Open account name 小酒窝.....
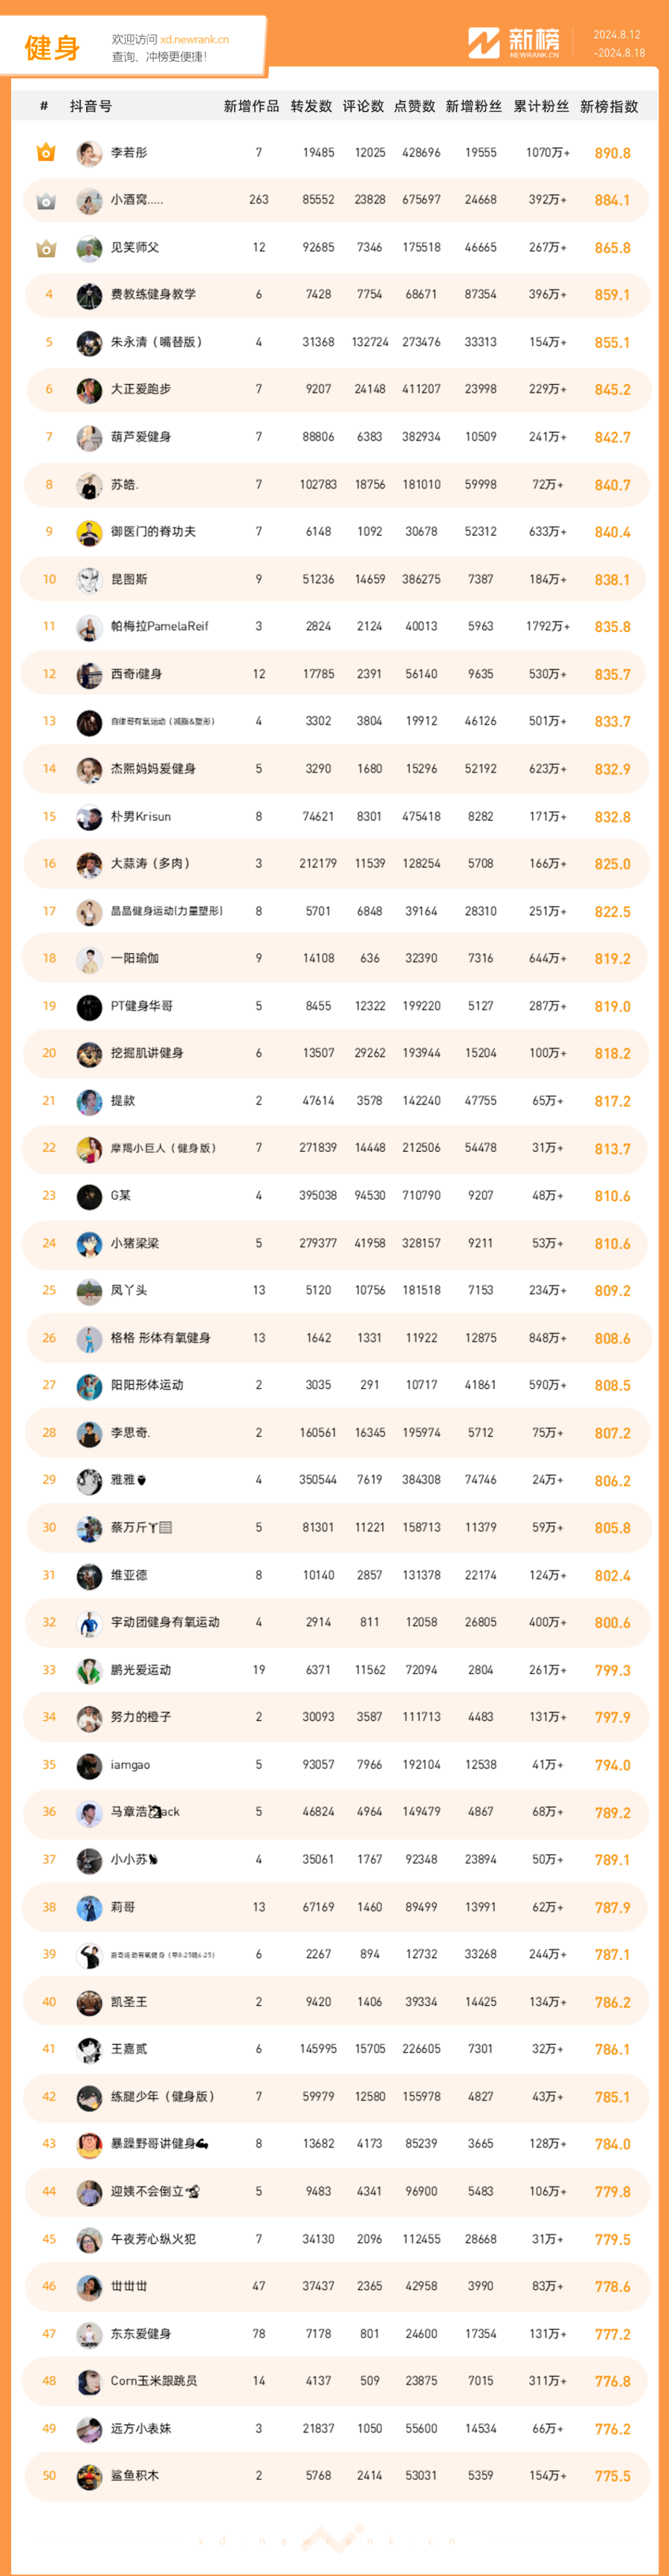The height and width of the screenshot is (2576, 669). click(x=137, y=200)
